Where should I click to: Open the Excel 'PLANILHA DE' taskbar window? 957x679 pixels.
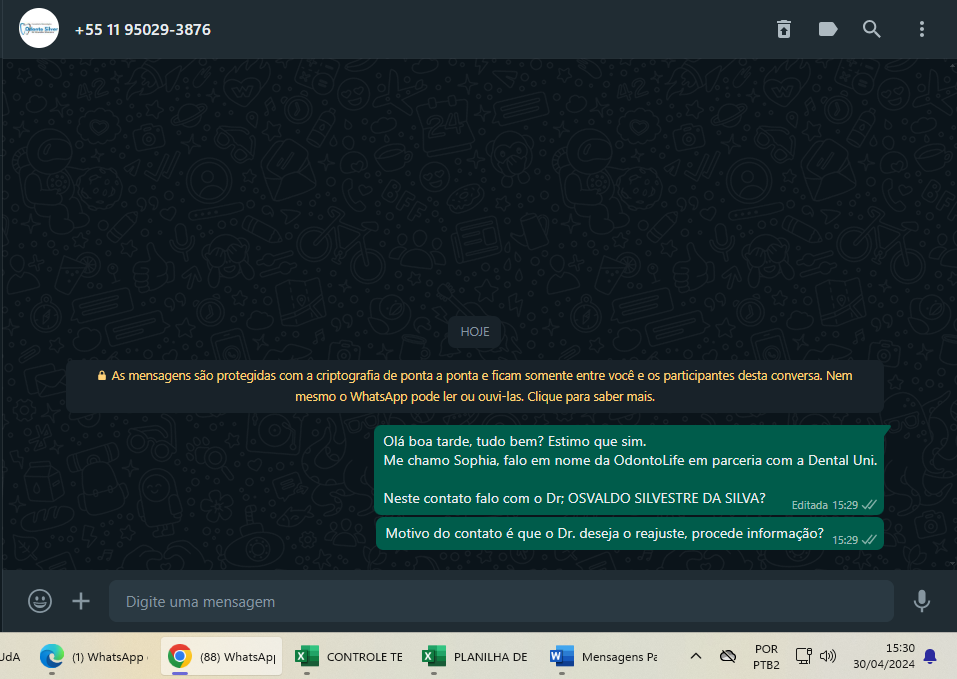coord(475,656)
